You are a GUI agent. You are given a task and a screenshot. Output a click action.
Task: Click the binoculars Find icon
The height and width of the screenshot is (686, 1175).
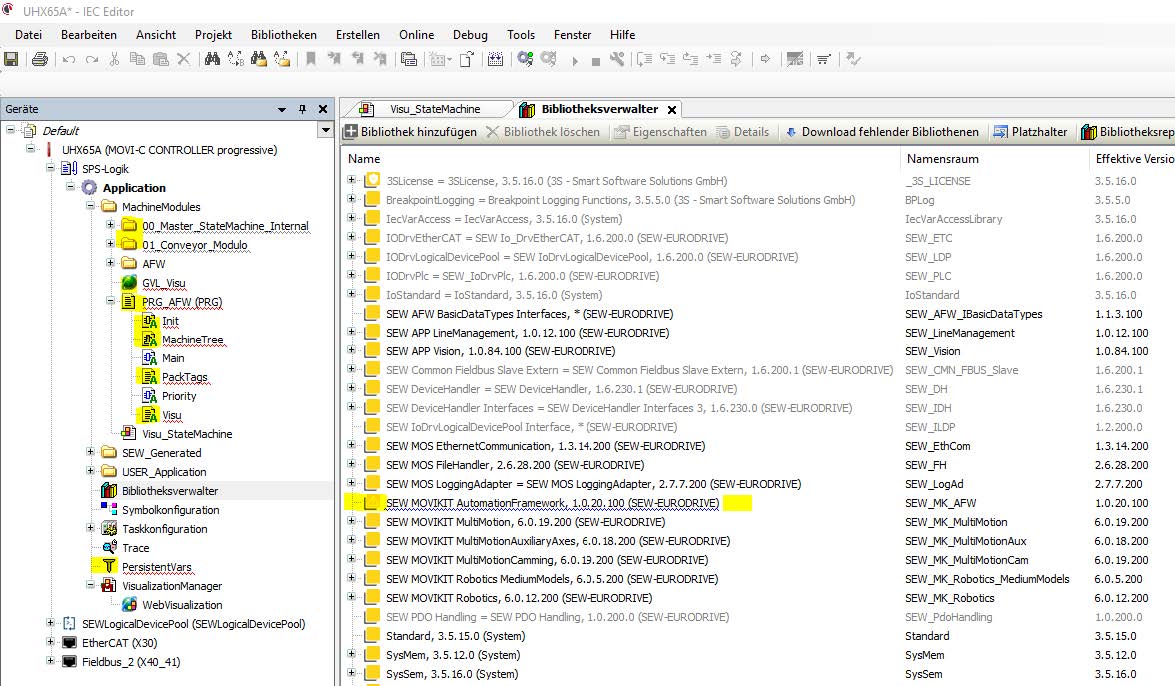point(212,59)
